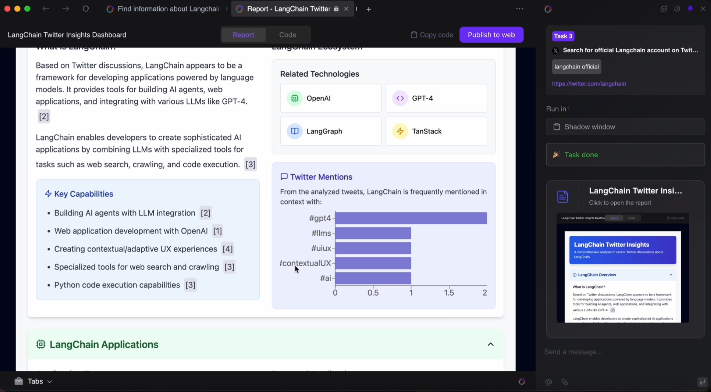Open the three-dots overflow menu
This screenshot has height=392, width=711.
(520, 9)
